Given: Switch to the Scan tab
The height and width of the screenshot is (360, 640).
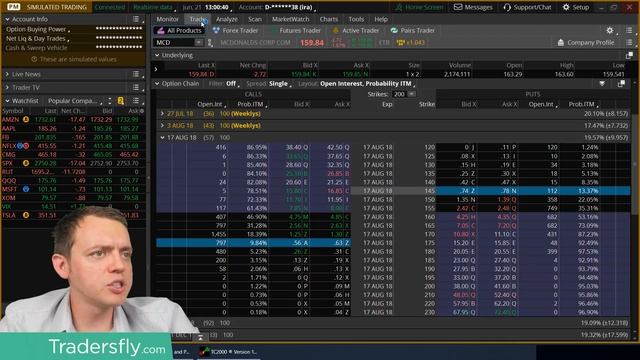Looking at the screenshot, I should pos(255,19).
